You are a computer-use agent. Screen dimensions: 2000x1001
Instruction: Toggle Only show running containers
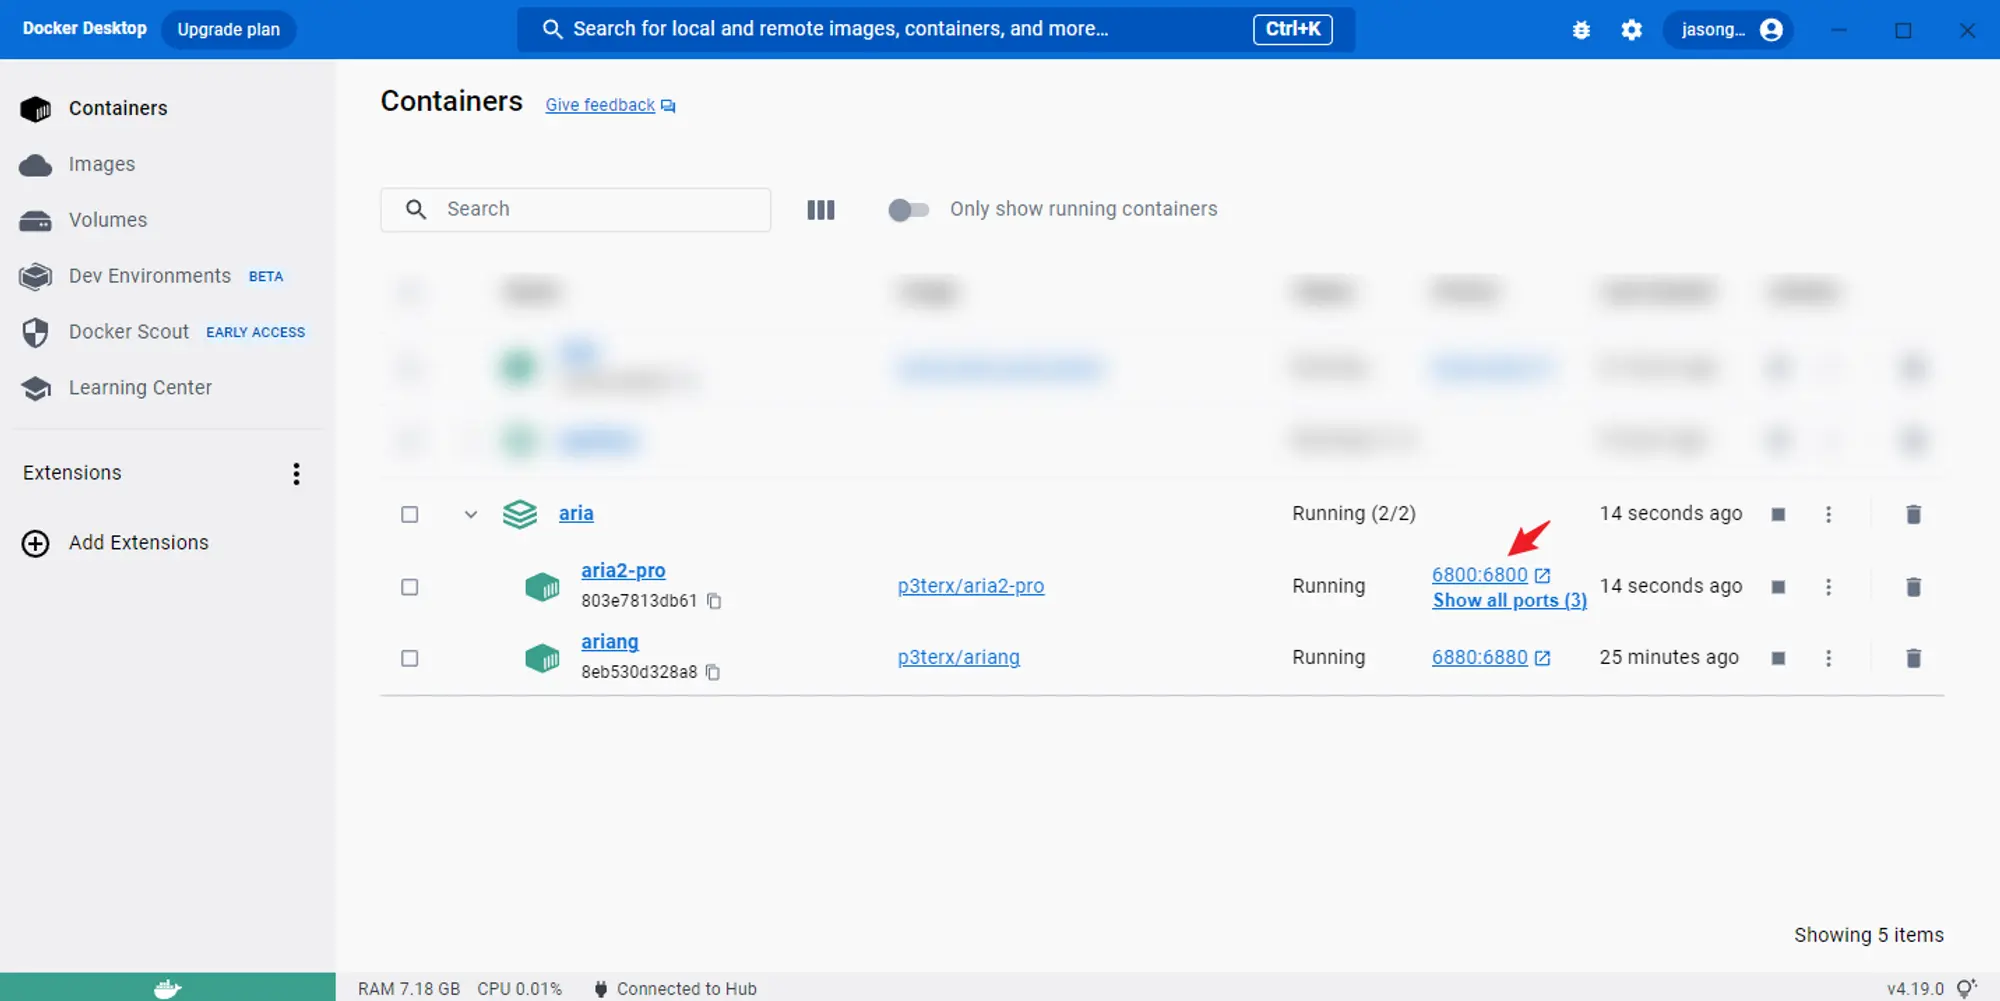908,210
